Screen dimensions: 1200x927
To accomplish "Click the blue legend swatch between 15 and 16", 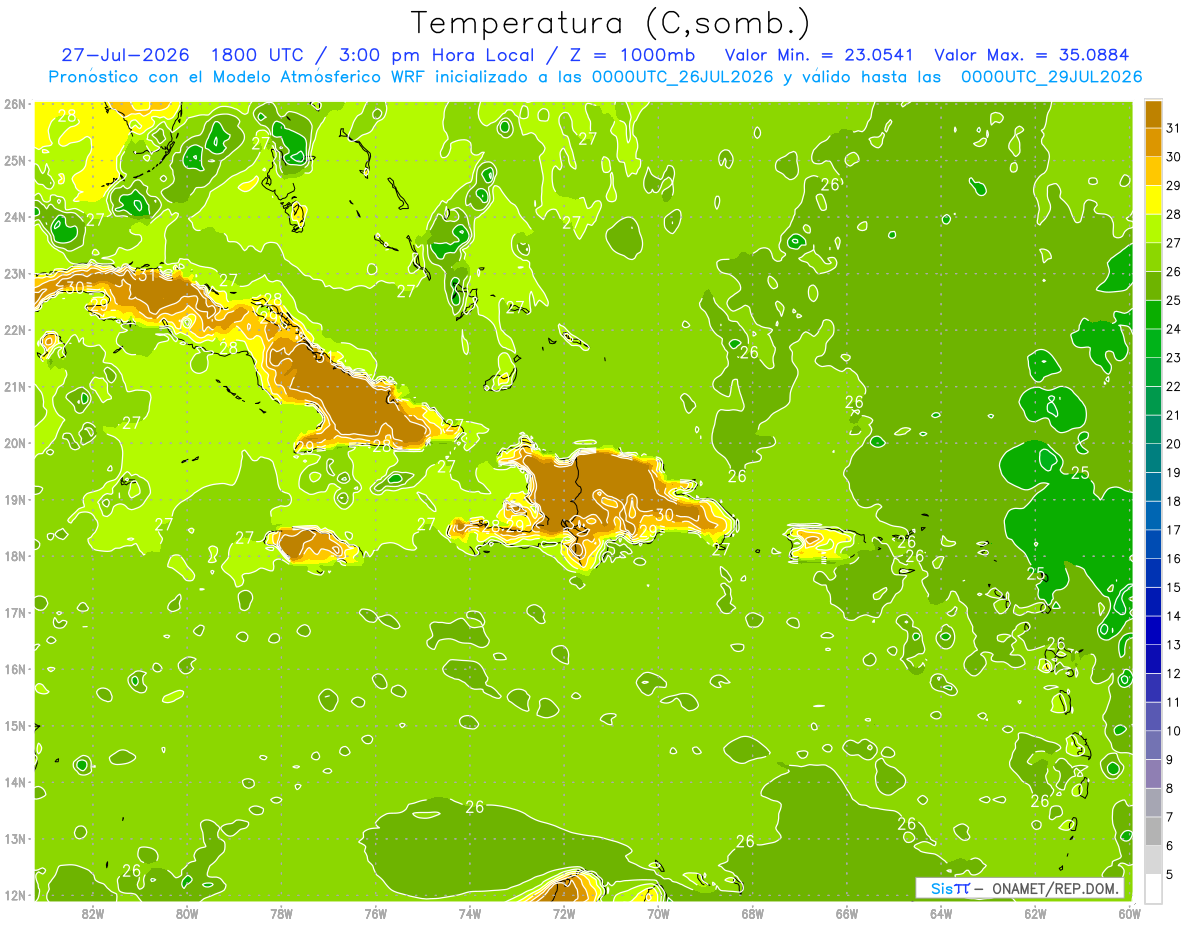I will [x=1153, y=573].
